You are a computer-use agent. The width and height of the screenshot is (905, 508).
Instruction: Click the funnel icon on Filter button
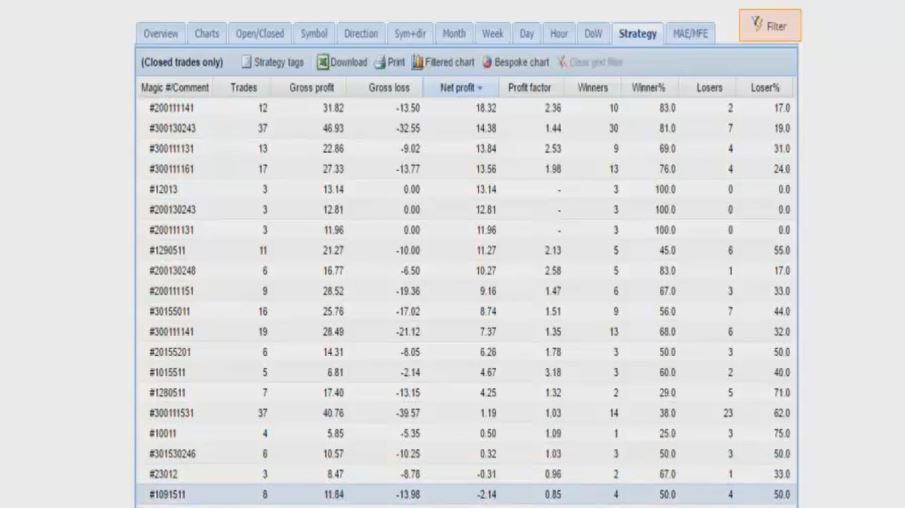[757, 24]
